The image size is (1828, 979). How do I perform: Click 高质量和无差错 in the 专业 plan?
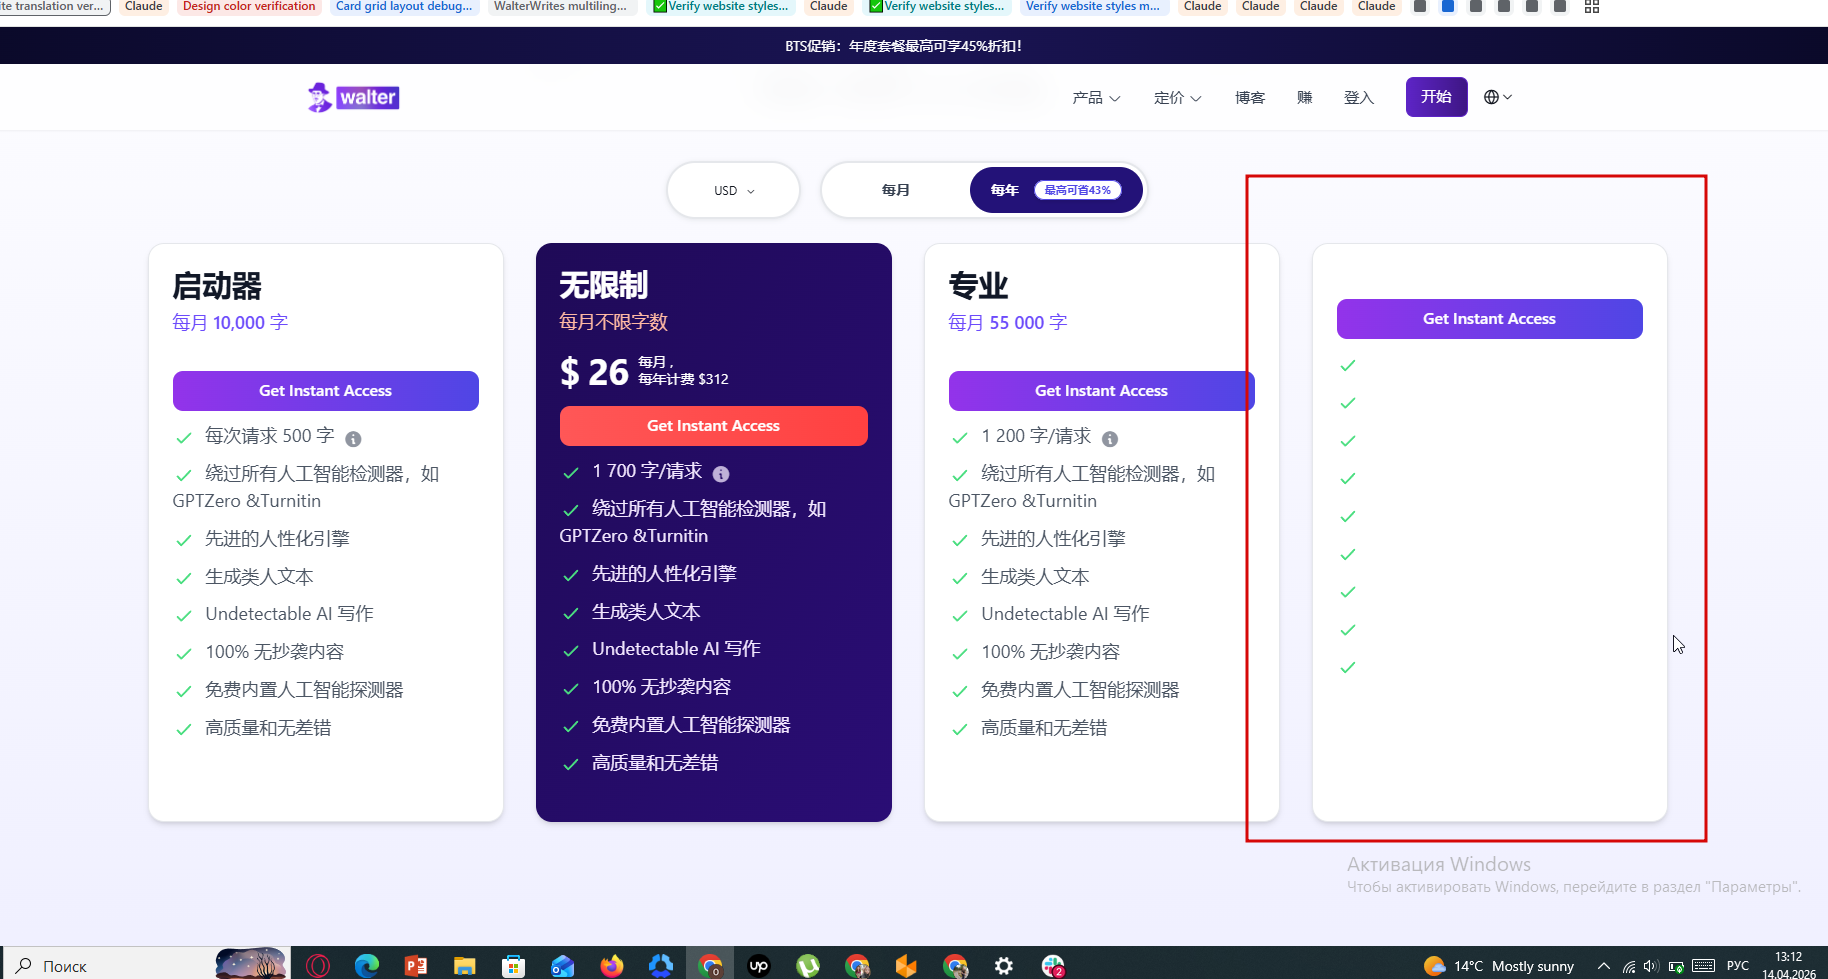[1044, 728]
